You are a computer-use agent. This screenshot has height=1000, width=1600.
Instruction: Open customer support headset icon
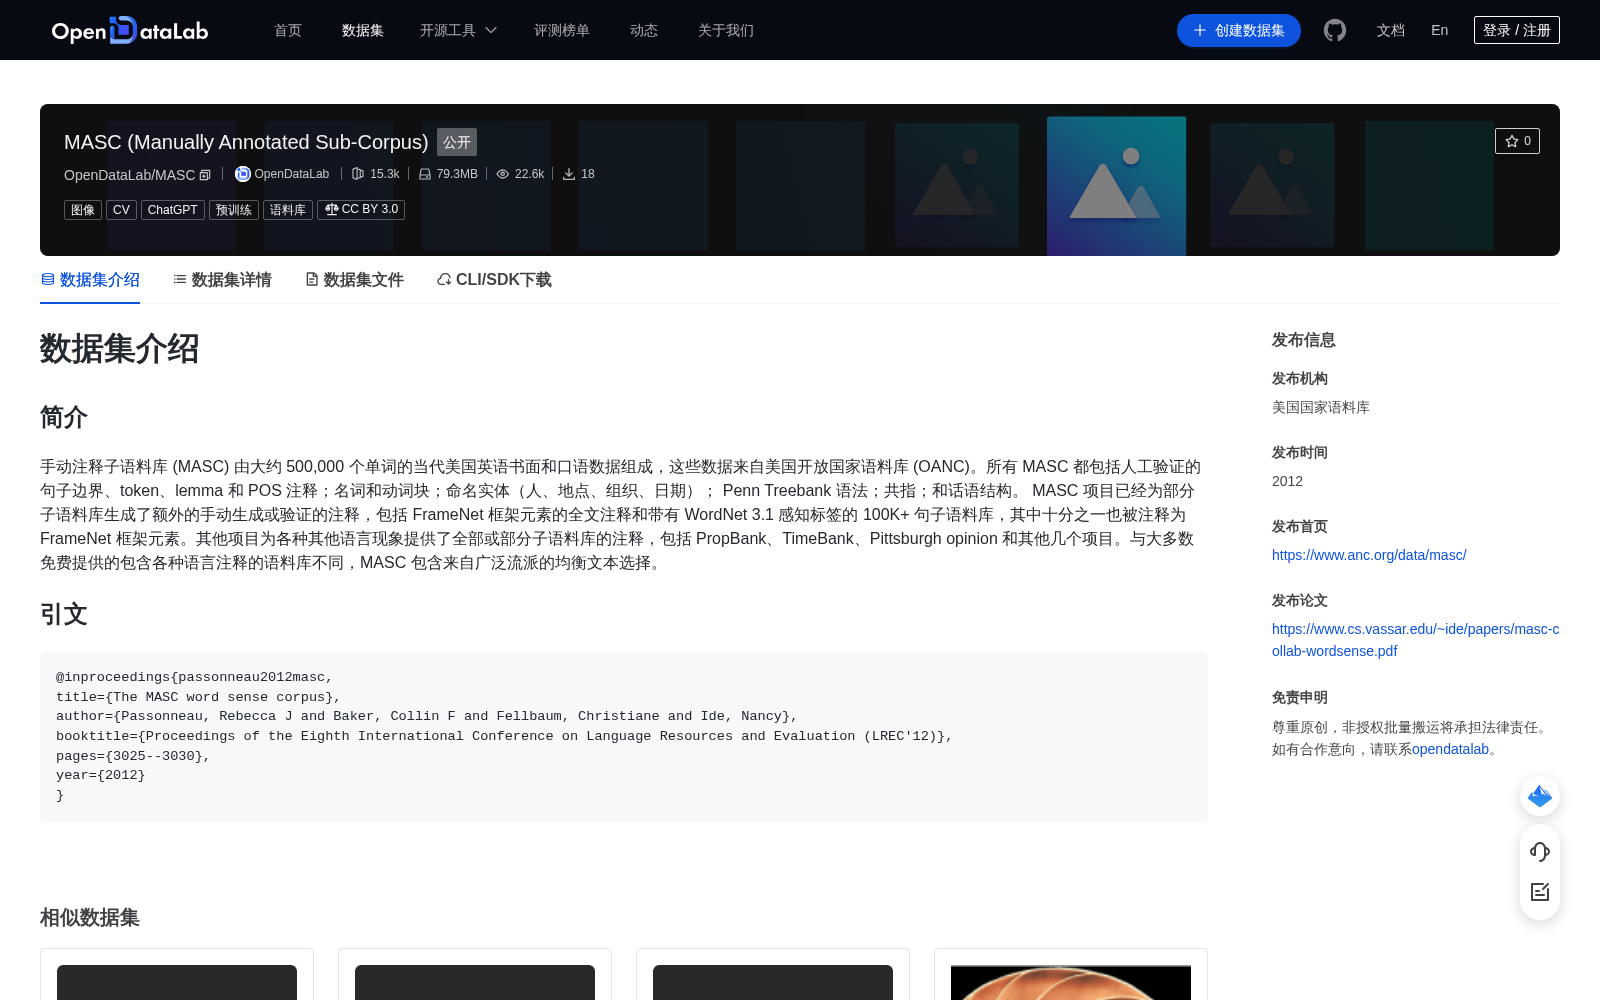click(x=1540, y=851)
